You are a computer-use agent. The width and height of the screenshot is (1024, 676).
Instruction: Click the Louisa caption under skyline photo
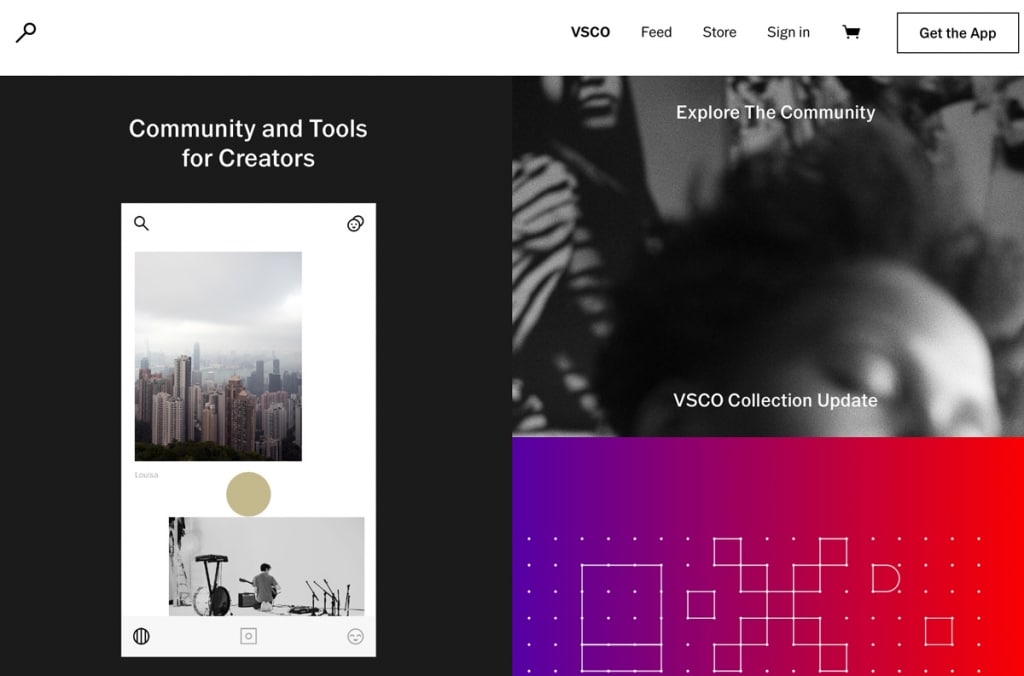click(x=146, y=475)
